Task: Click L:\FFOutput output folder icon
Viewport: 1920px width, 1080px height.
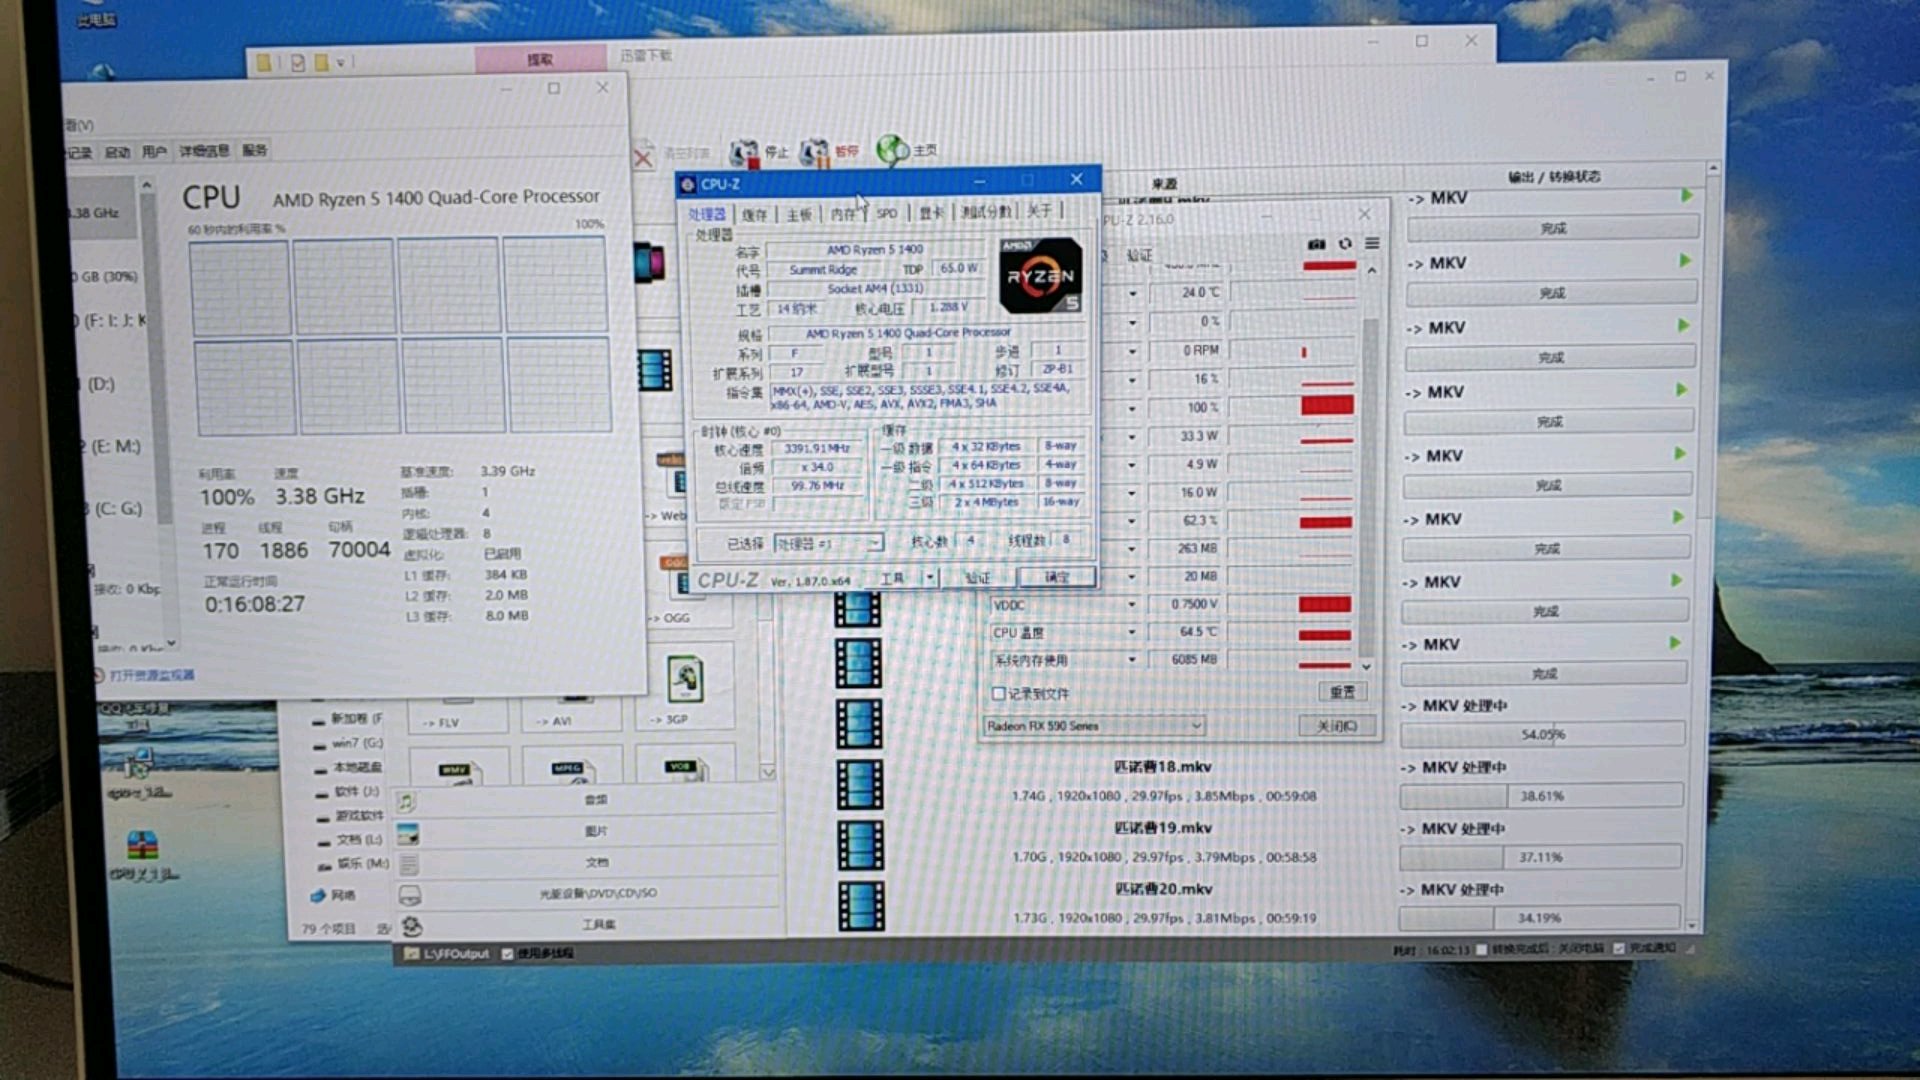Action: (x=411, y=954)
